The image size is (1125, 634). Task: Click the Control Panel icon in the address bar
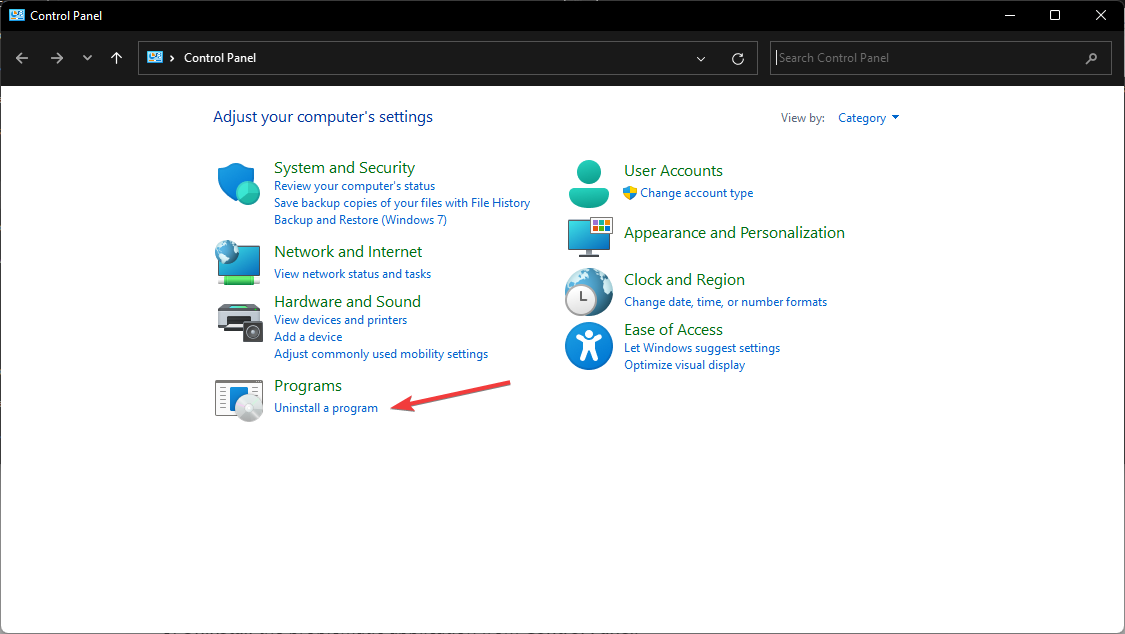[x=155, y=58]
